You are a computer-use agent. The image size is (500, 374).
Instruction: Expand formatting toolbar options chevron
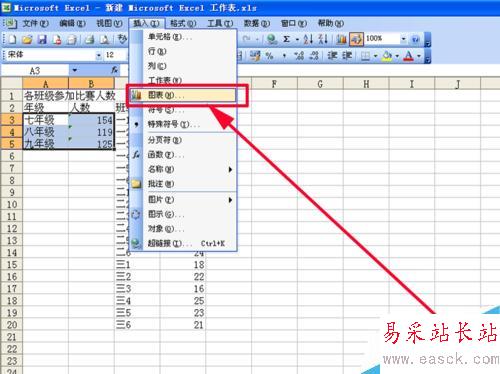428,56
